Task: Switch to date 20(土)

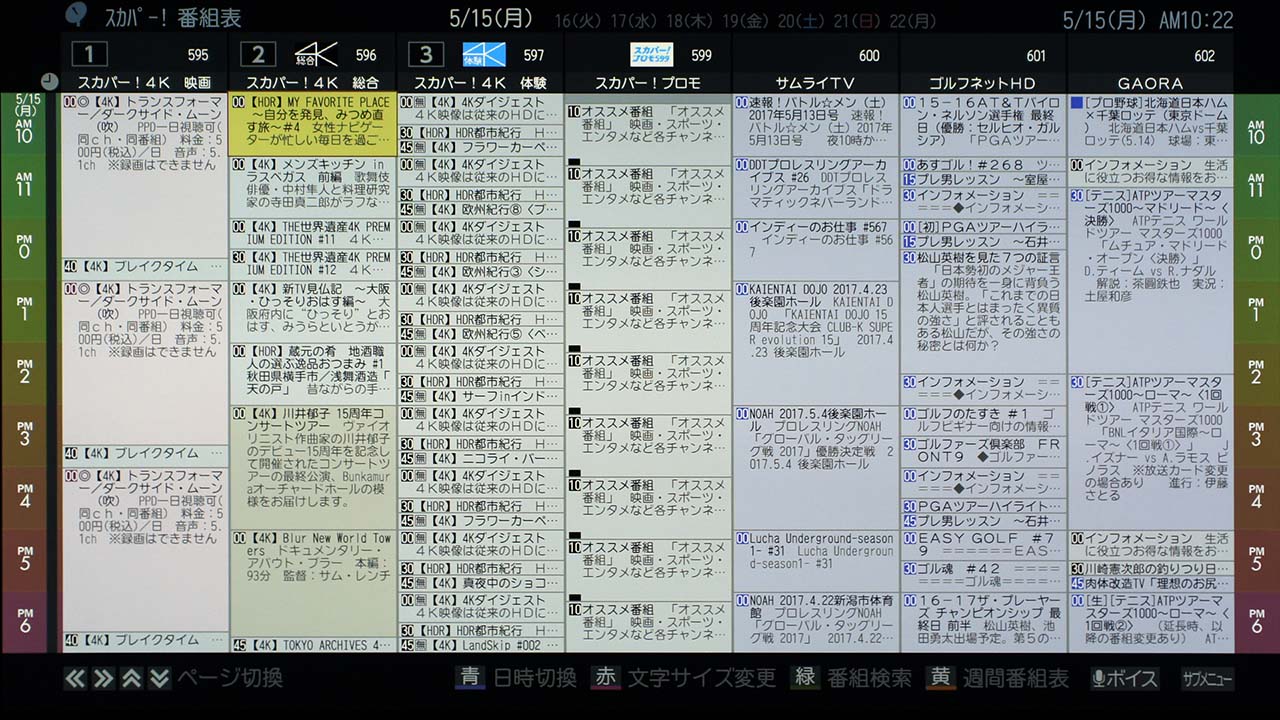Action: click(801, 20)
